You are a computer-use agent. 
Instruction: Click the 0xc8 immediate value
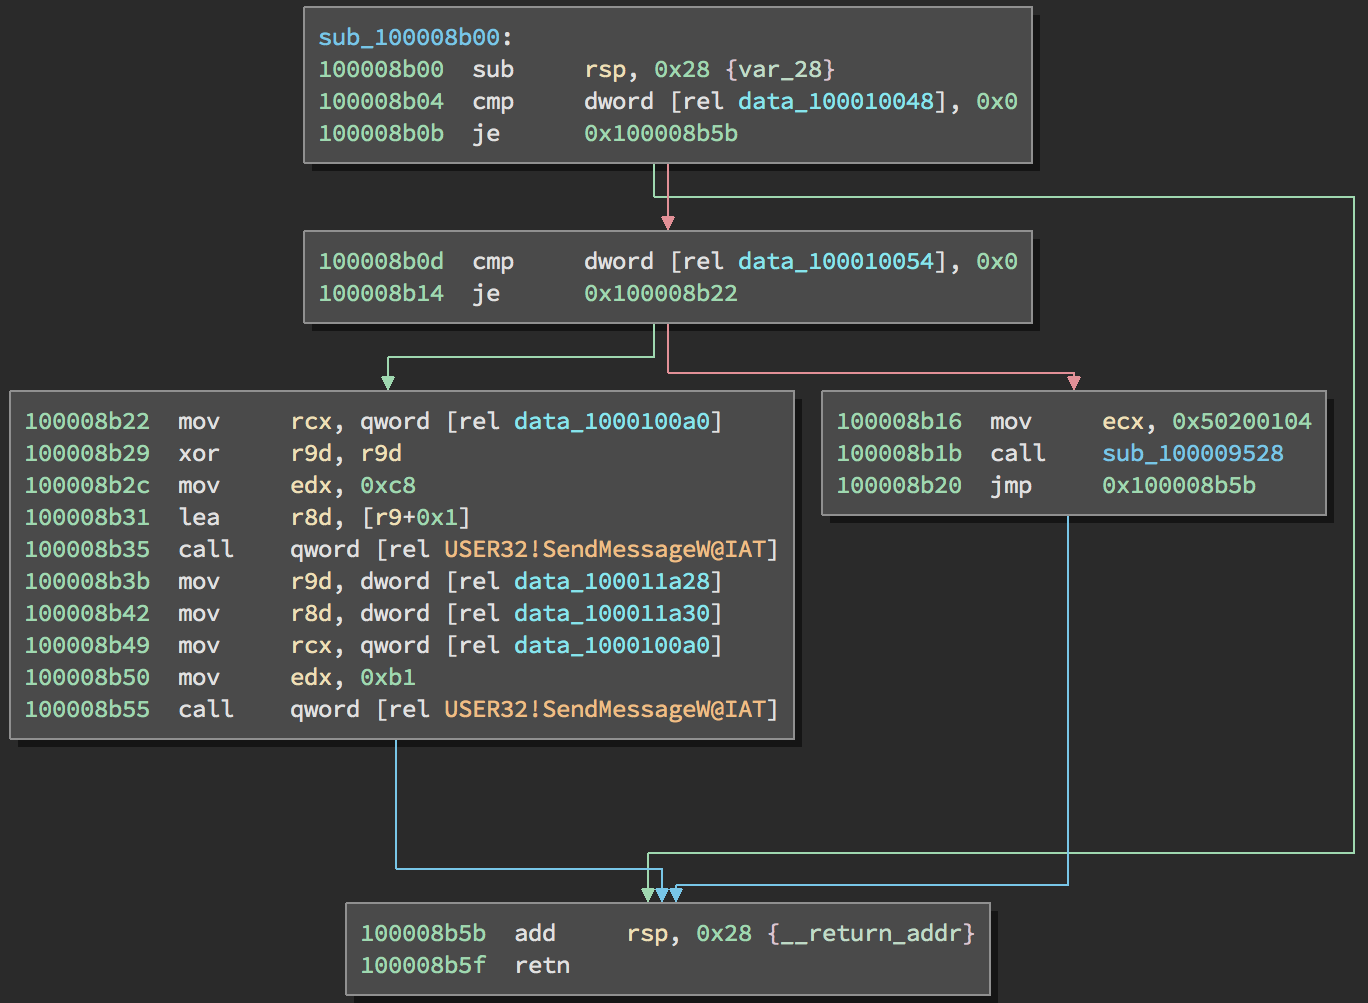[x=388, y=486]
